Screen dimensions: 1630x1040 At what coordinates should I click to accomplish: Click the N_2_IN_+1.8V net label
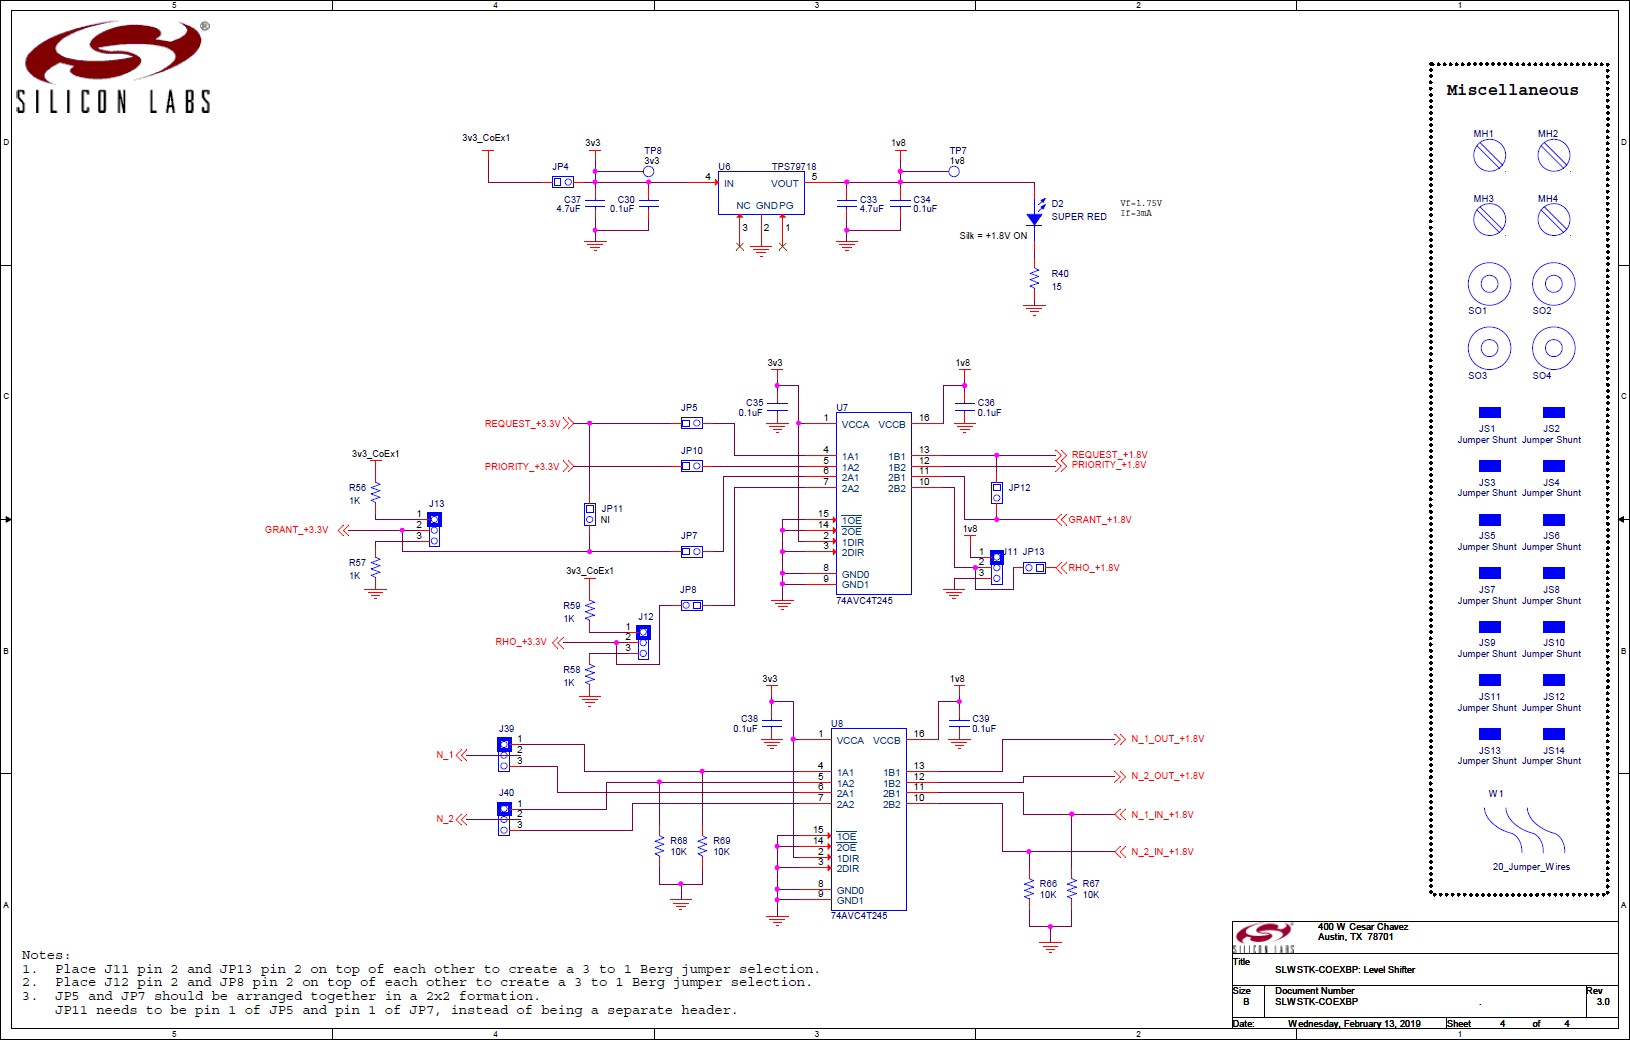[1162, 852]
